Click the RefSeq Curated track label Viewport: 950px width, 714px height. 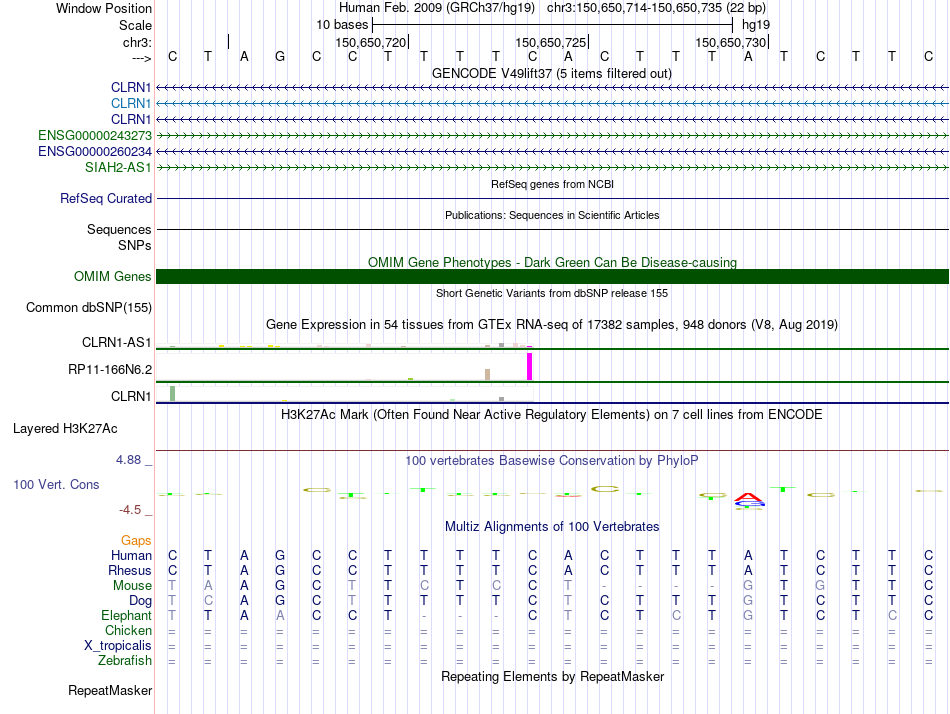coord(106,198)
